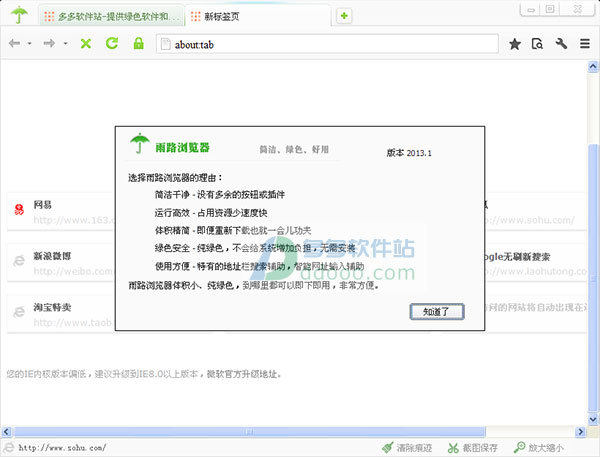Open the 网易 shortcut tile

(x=61, y=212)
